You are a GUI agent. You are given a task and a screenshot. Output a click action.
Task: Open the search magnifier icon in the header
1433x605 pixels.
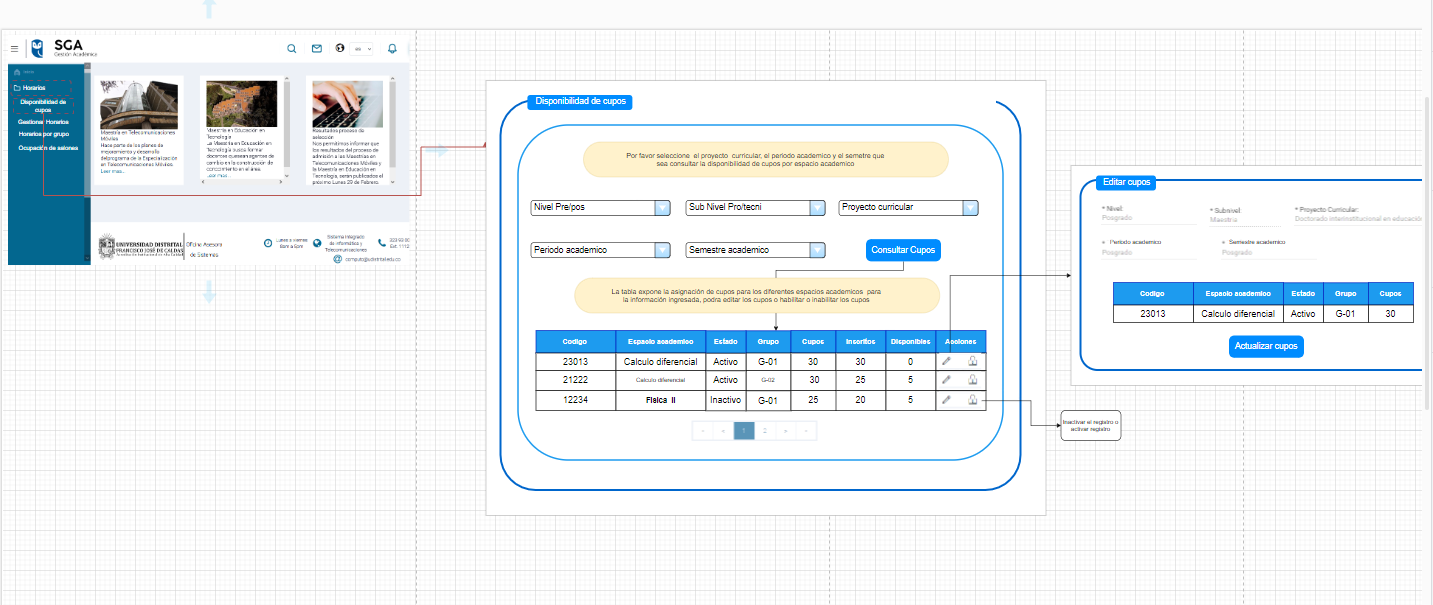click(x=292, y=48)
